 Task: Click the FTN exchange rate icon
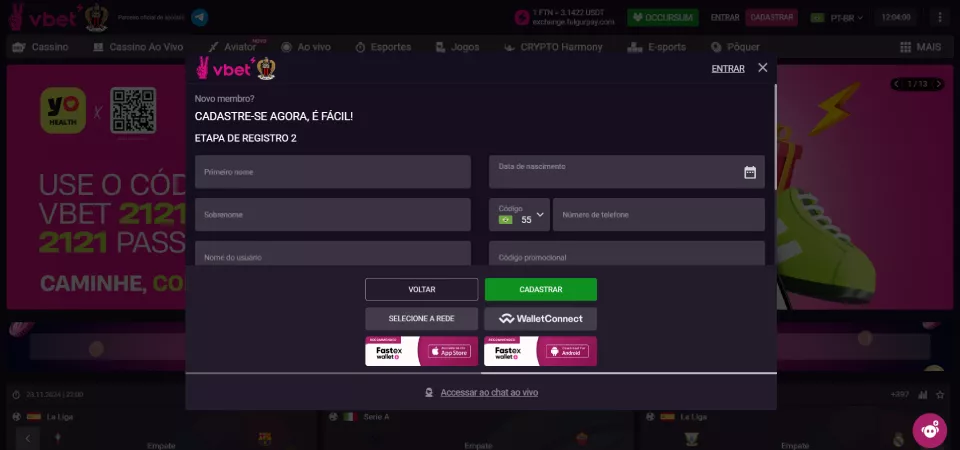pos(522,18)
